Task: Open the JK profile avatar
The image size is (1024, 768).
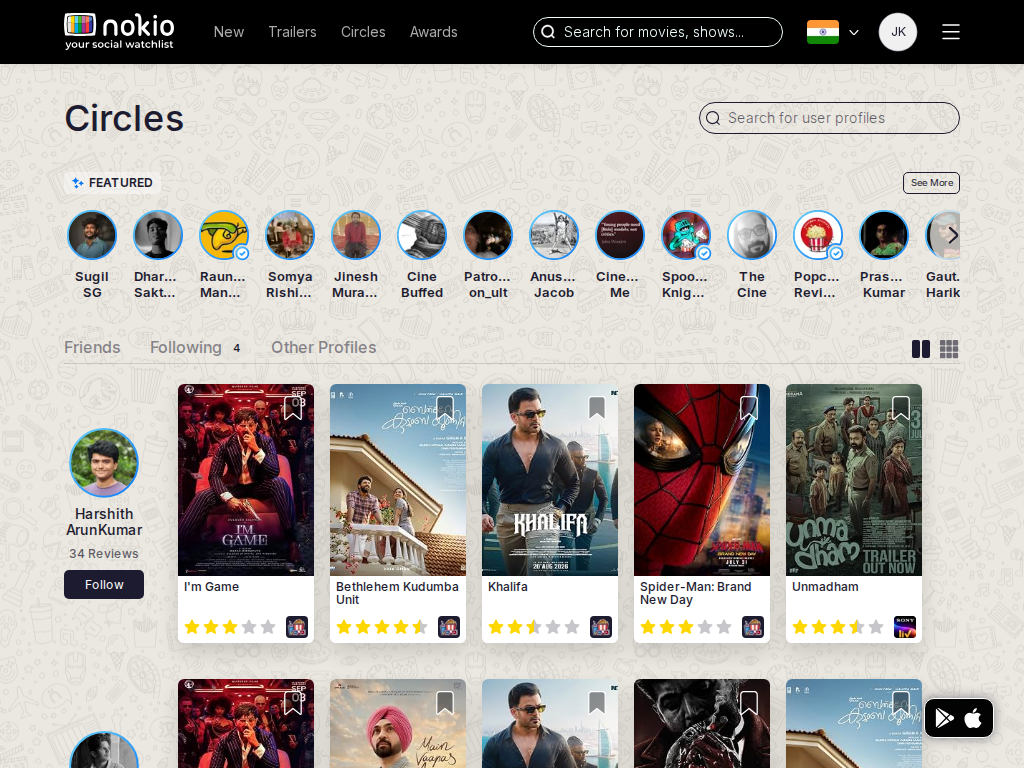Action: pos(898,32)
